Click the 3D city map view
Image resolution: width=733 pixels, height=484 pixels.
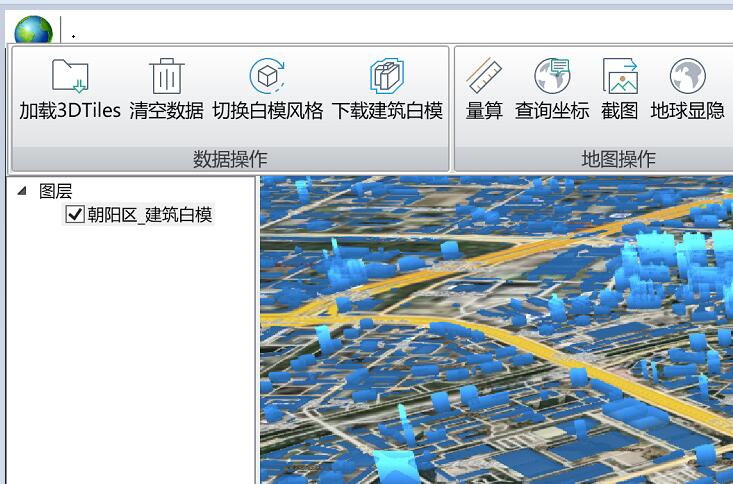(496, 330)
